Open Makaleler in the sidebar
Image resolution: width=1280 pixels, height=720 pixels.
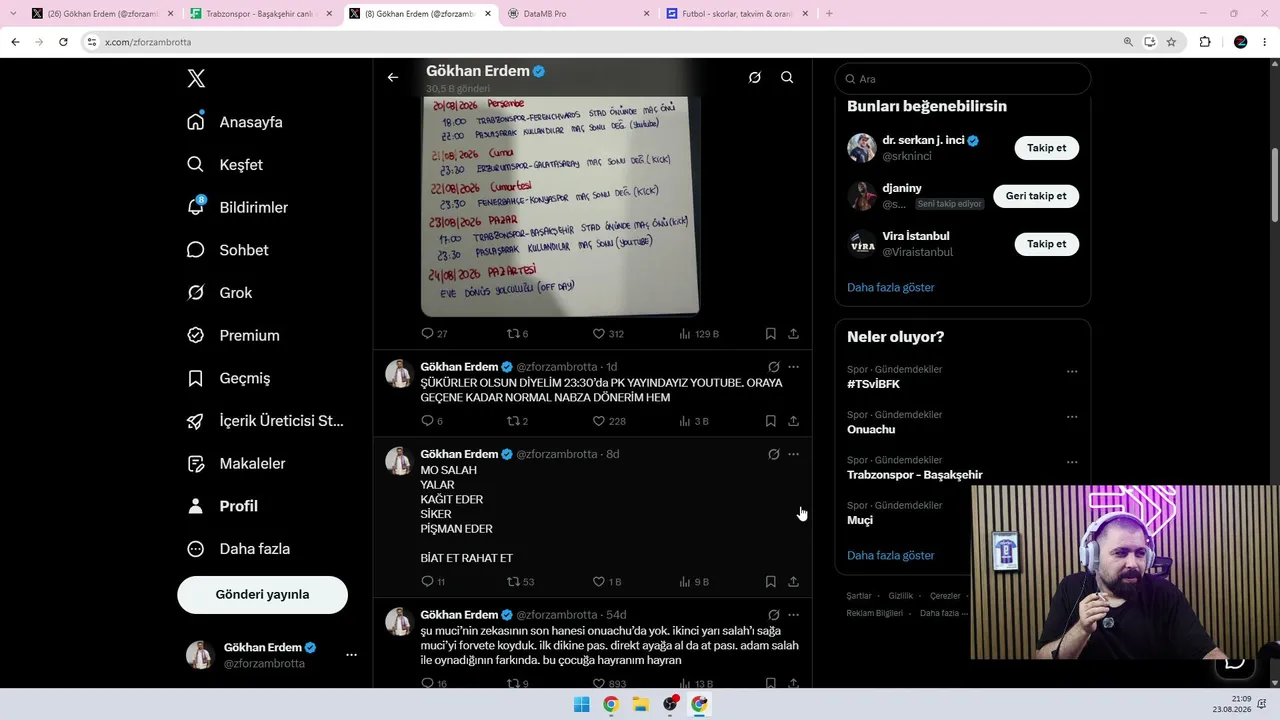(x=236, y=464)
